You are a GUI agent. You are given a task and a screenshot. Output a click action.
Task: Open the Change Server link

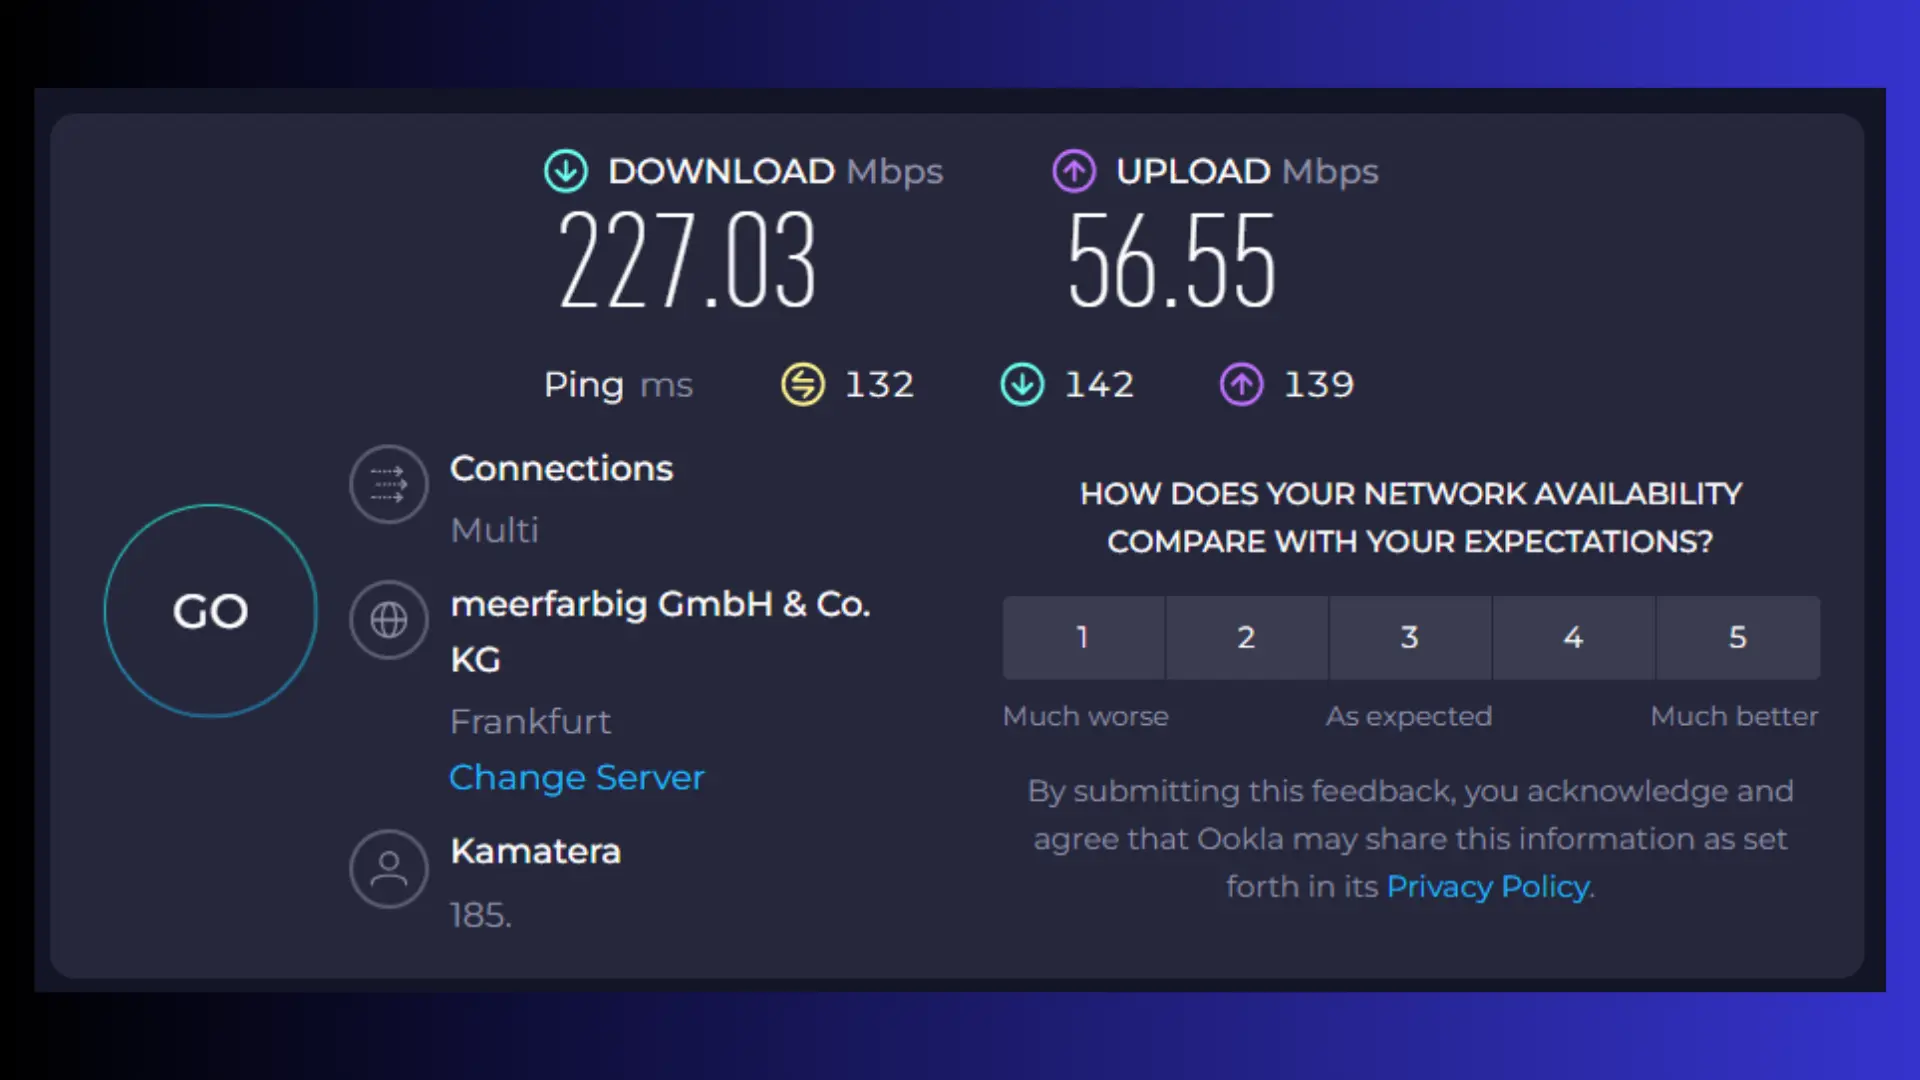576,777
